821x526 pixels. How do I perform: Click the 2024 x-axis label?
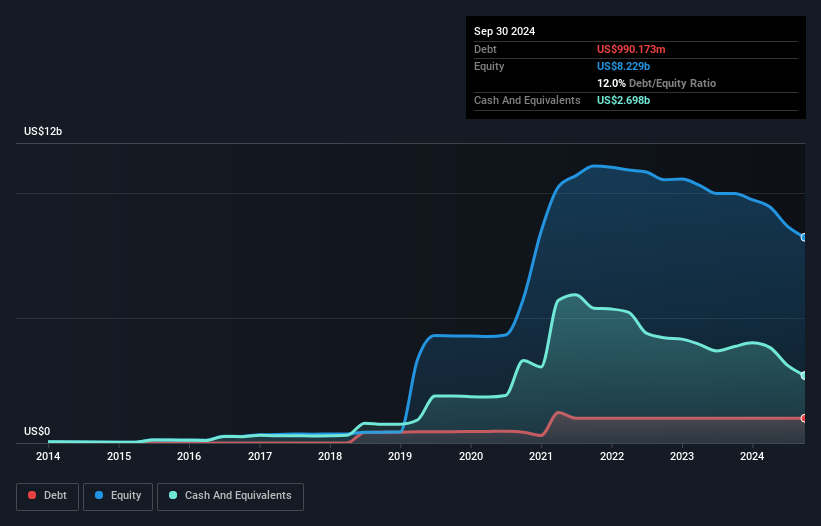tap(752, 456)
